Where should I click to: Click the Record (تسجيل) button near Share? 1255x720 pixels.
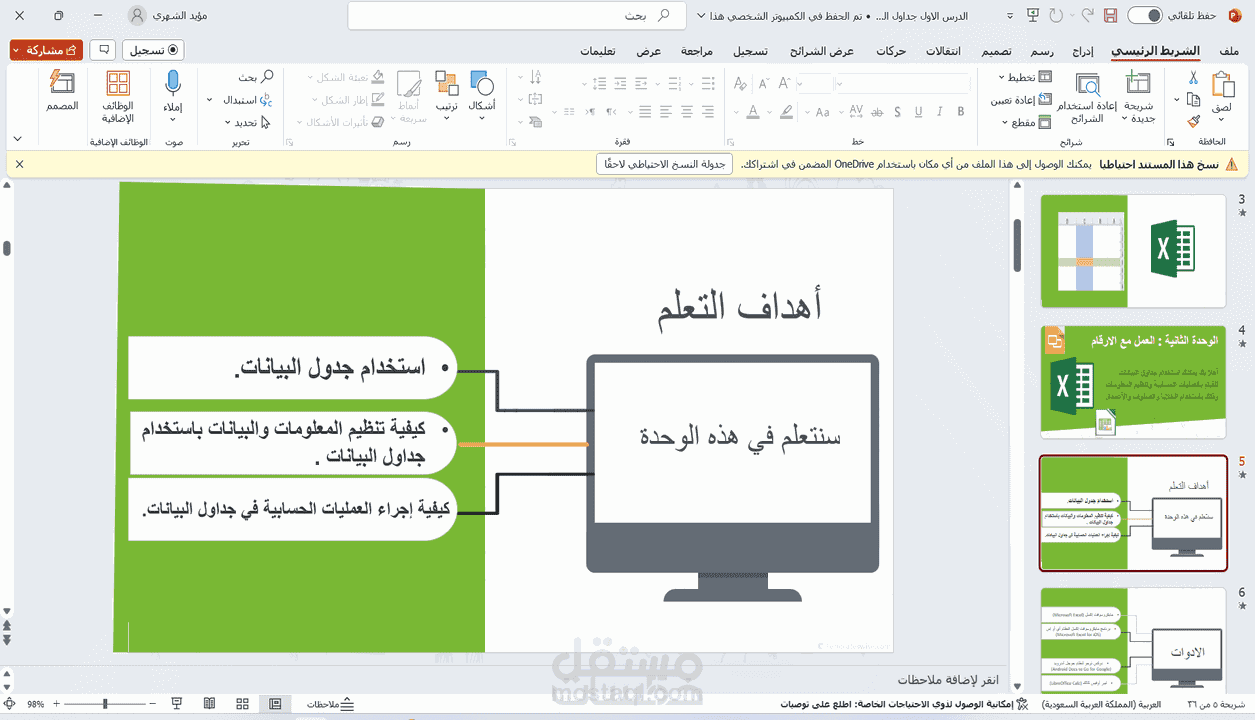click(x=153, y=50)
